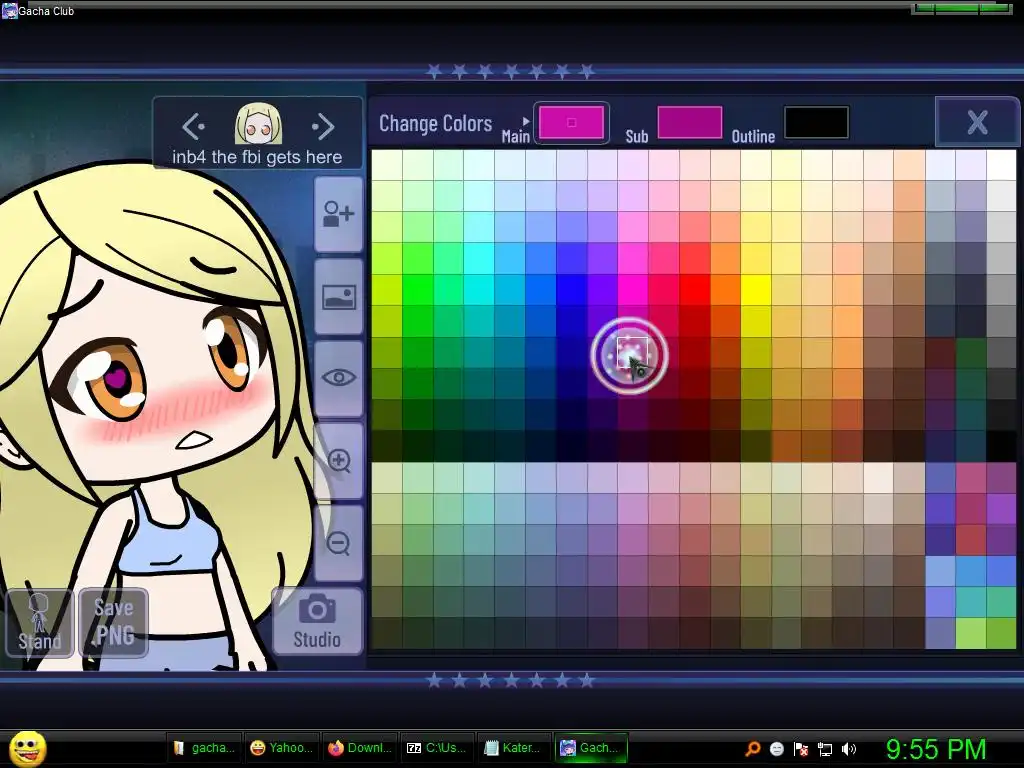Toggle the eye visibility icon
Image resolution: width=1024 pixels, height=768 pixels.
click(x=338, y=378)
